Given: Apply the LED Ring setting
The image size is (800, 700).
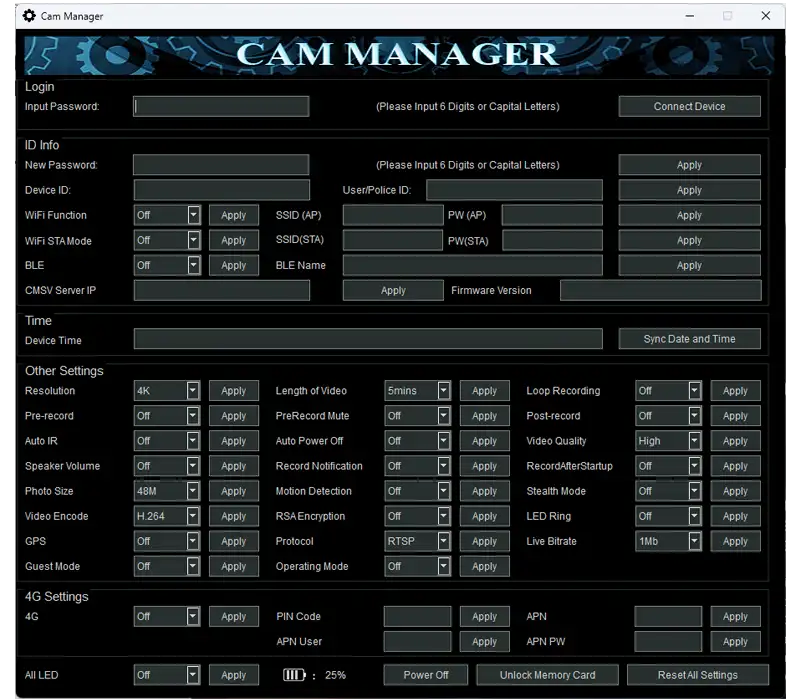Looking at the screenshot, I should pos(735,516).
